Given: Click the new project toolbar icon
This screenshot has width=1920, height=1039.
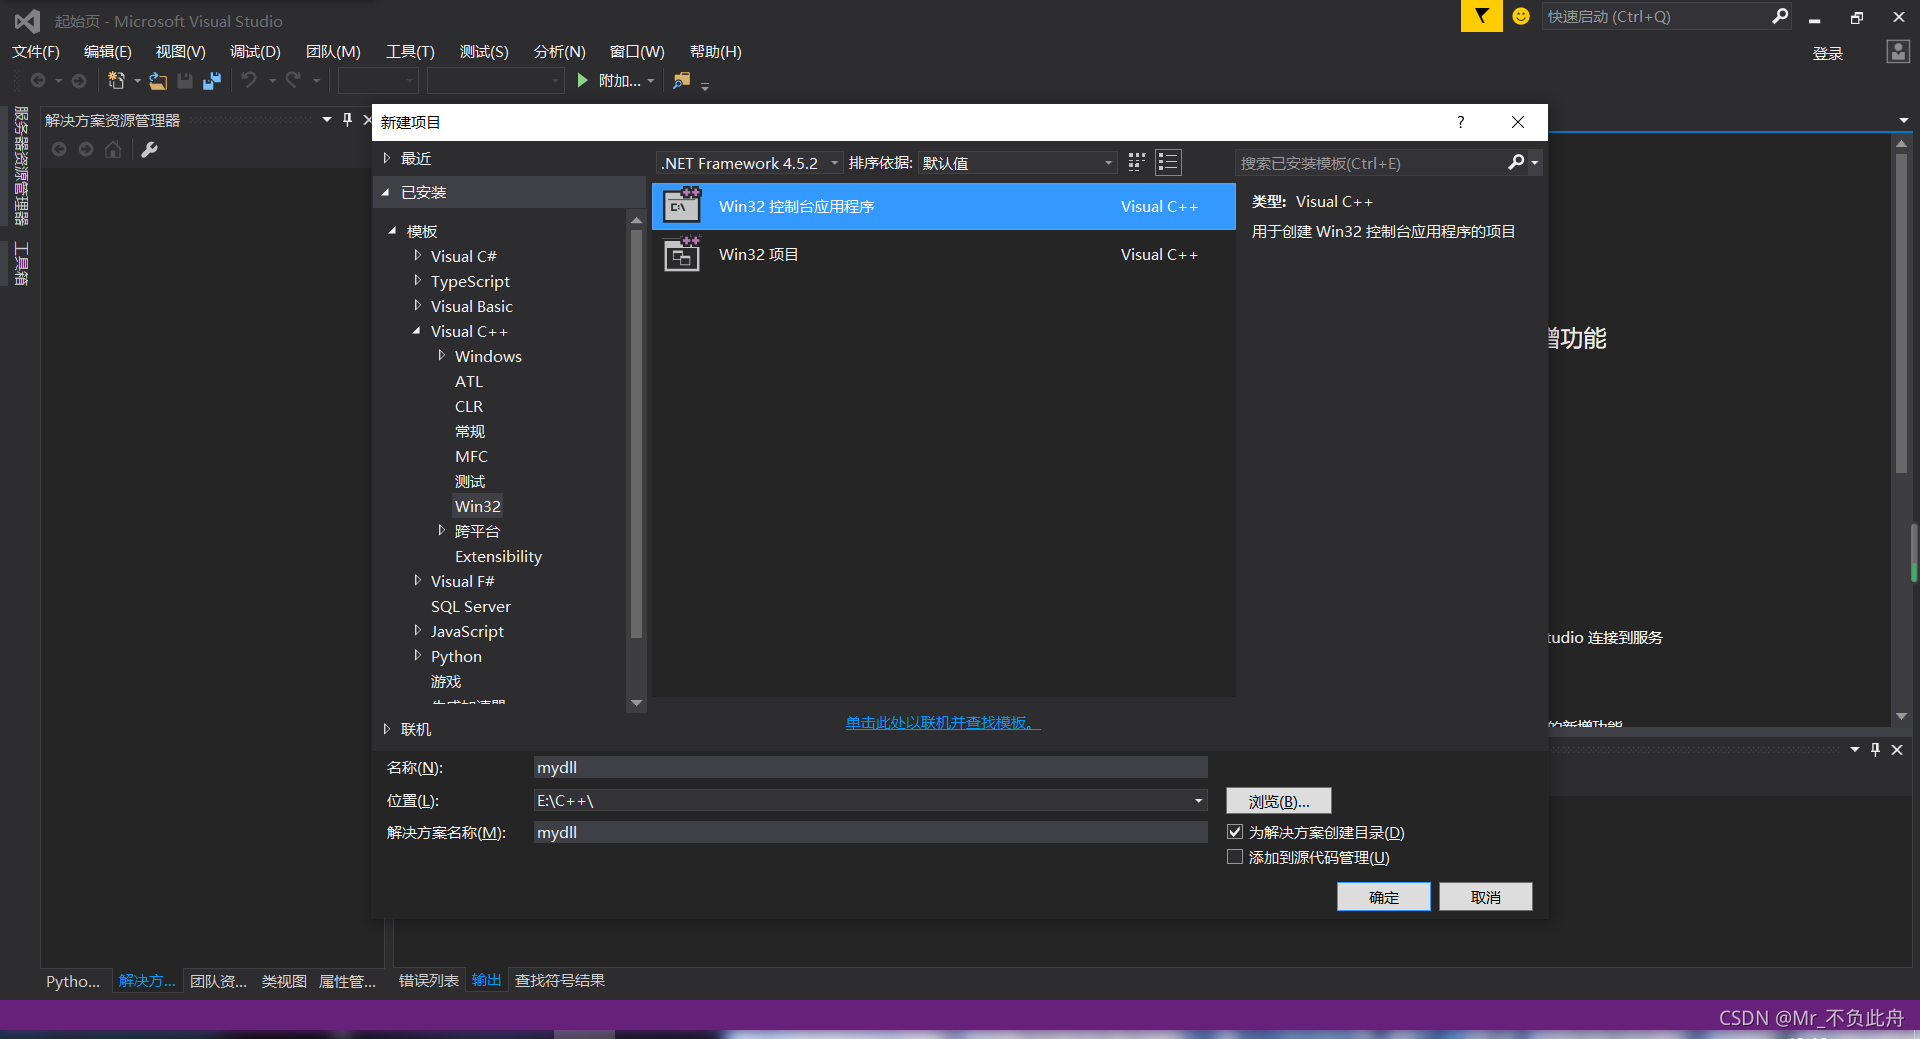Looking at the screenshot, I should [x=117, y=81].
